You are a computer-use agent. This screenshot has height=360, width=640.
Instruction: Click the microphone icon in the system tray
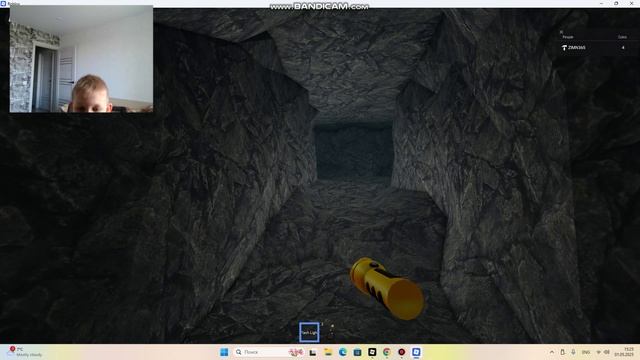[x=573, y=352]
